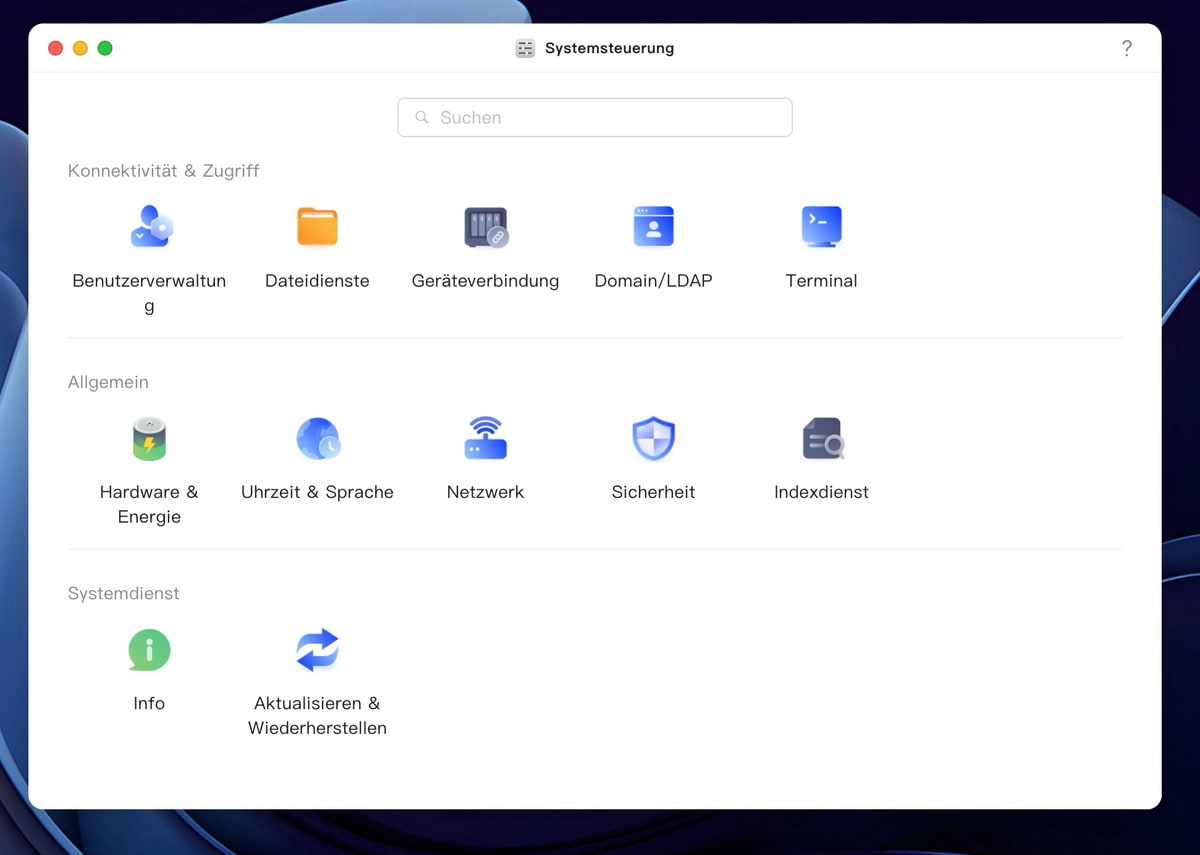Viewport: 1200px width, 855px height.
Task: Select the Uhrzeit & Sprache icon
Action: [317, 438]
